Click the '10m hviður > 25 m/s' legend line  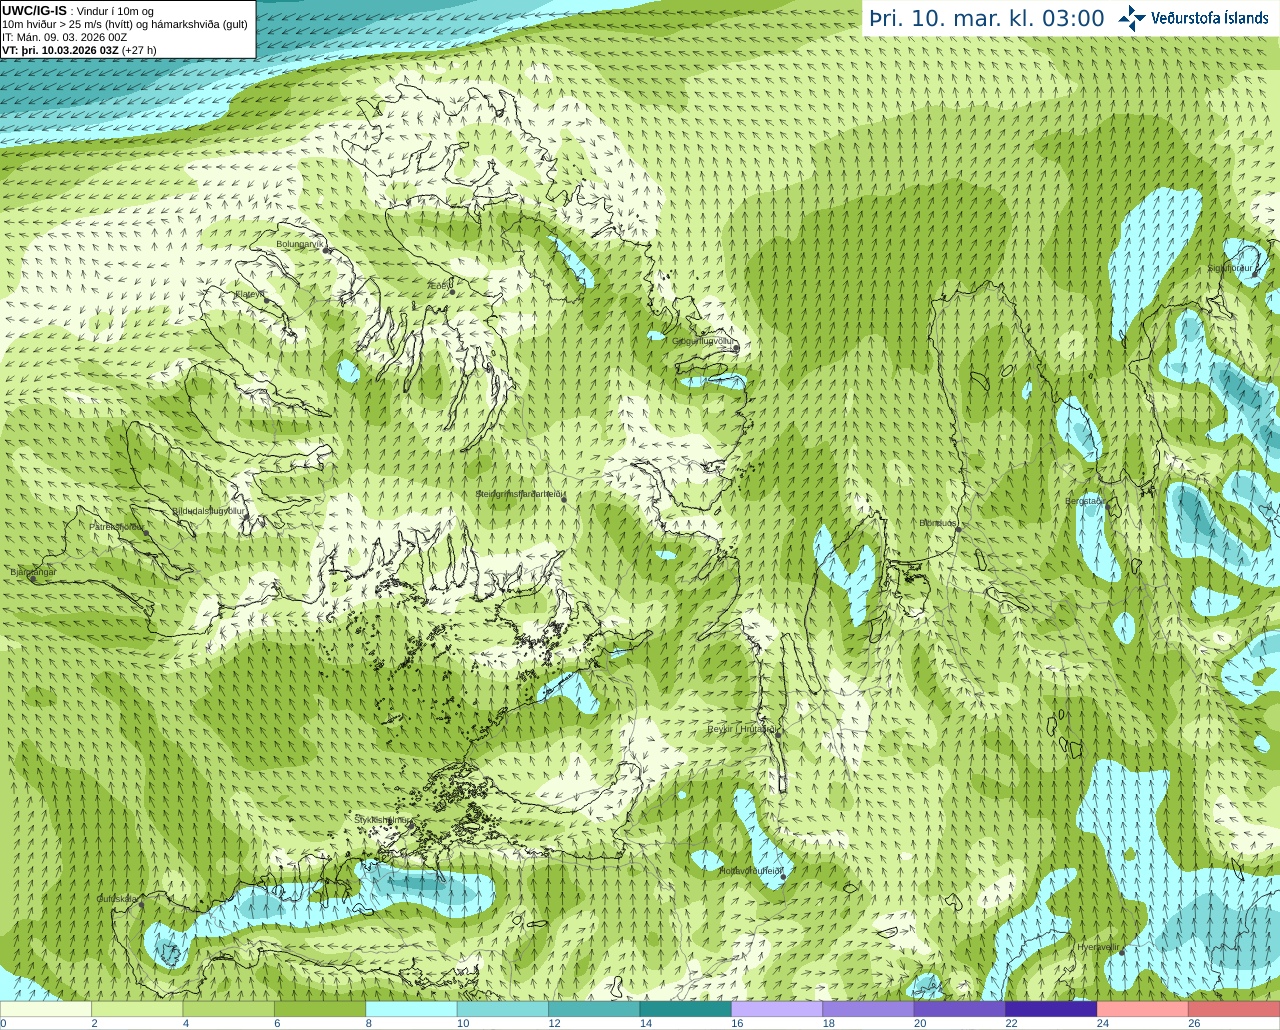[x=125, y=23]
